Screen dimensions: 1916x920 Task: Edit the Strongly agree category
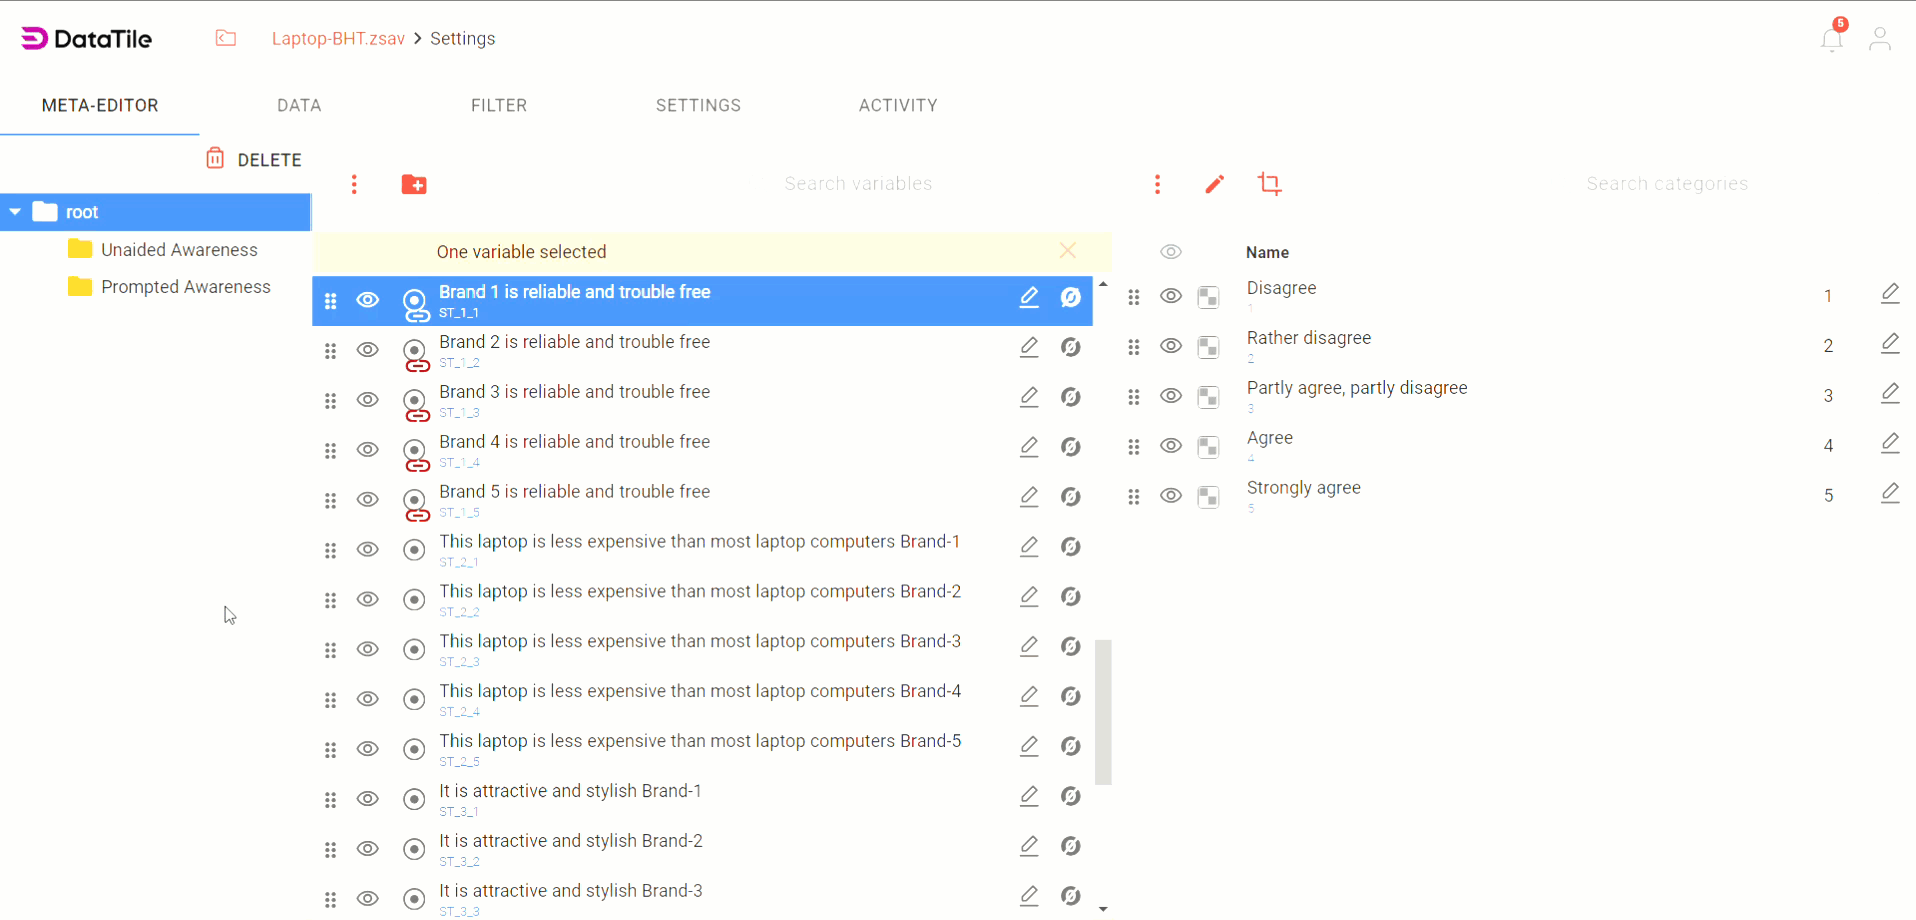pos(1889,494)
